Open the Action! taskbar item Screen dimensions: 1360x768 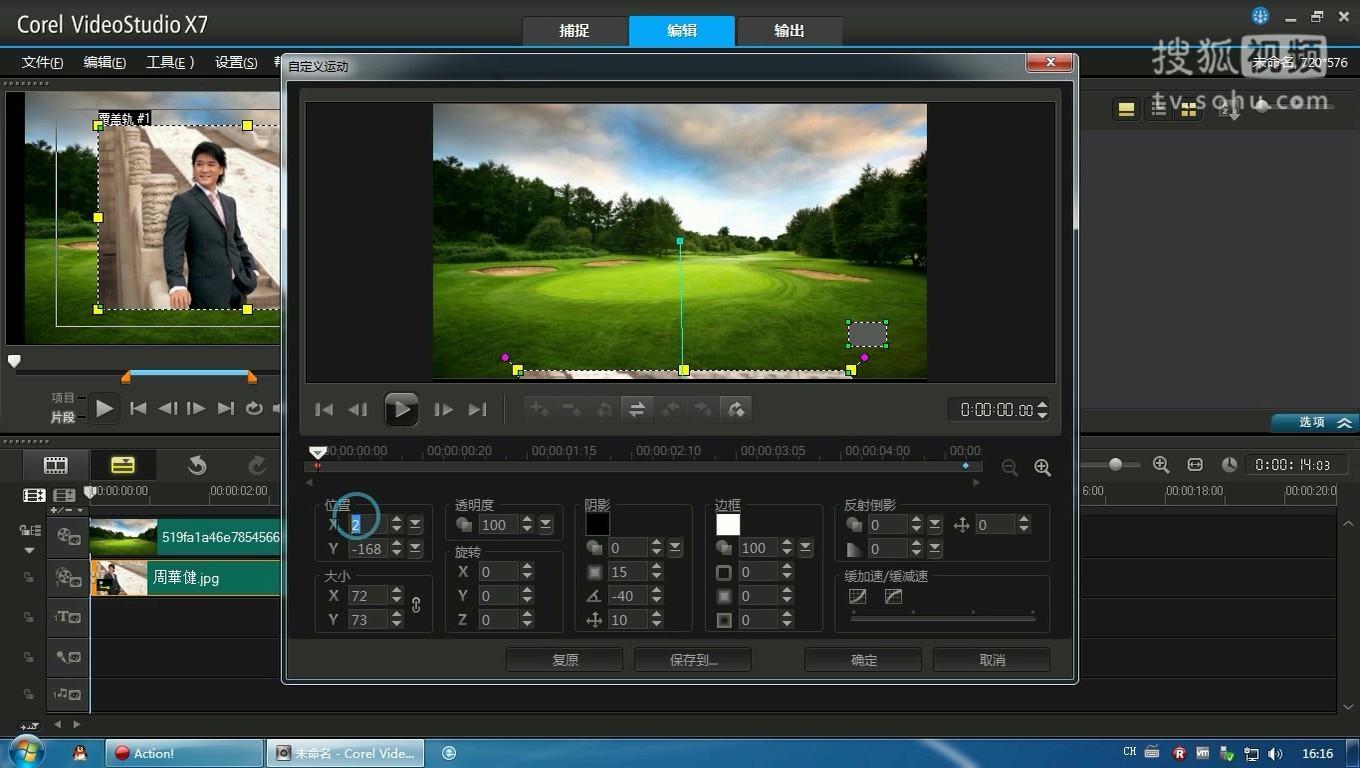tap(185, 753)
